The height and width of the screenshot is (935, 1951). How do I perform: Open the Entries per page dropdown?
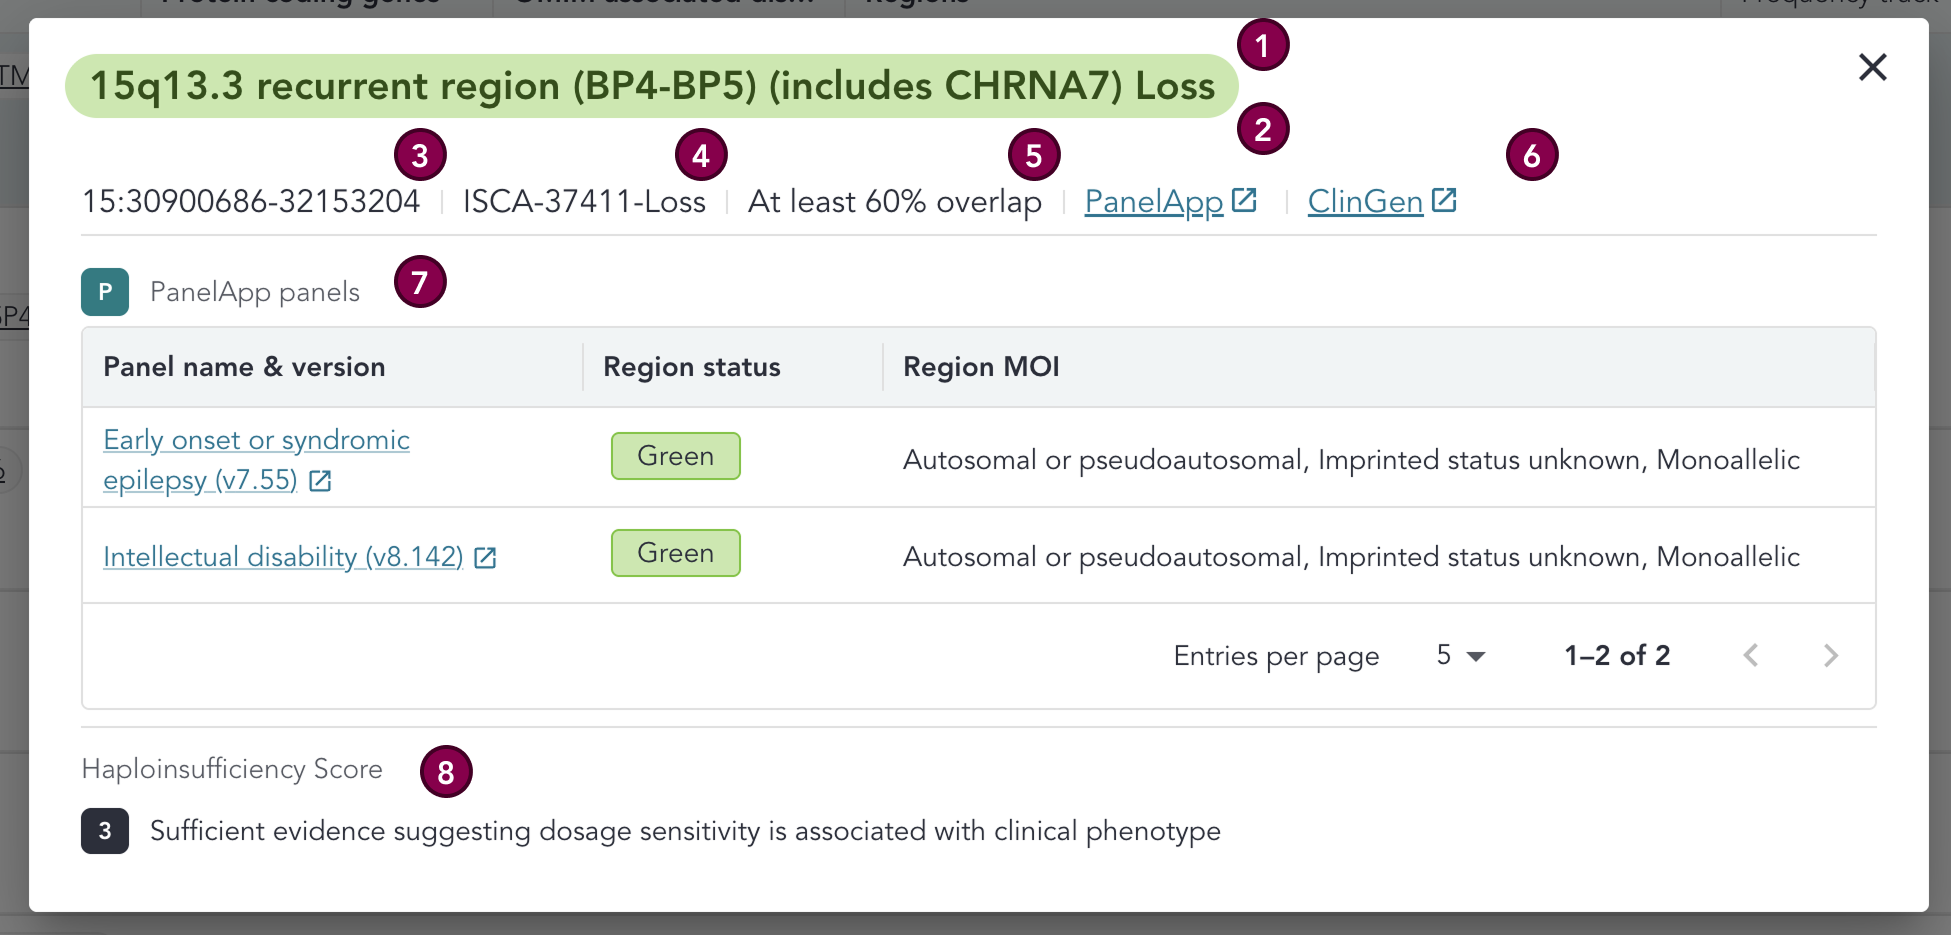(1458, 655)
